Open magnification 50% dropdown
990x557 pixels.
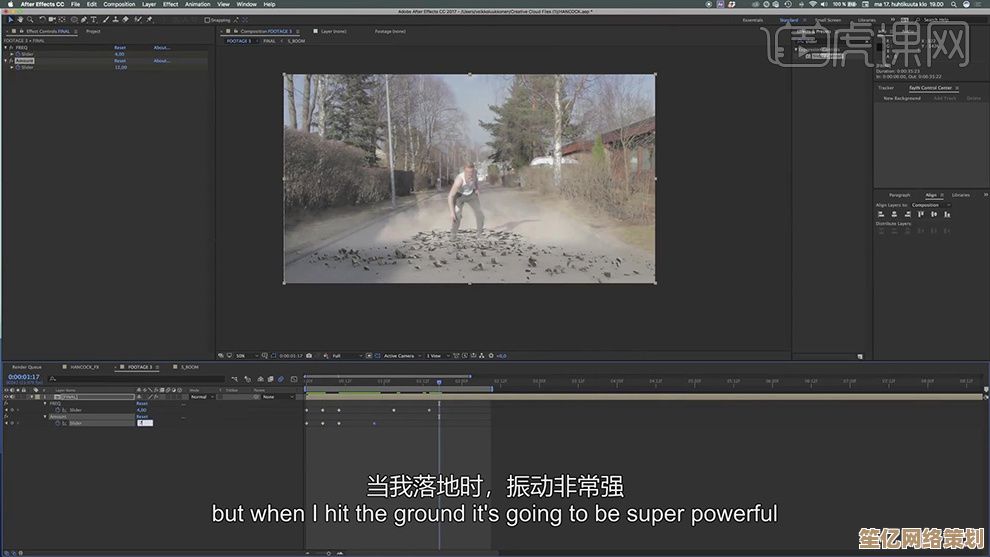(x=247, y=356)
